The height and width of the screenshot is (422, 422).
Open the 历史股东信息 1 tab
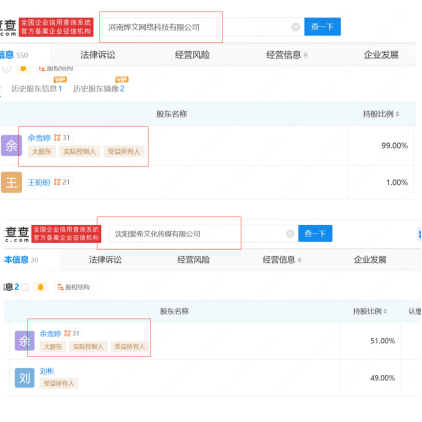tap(37, 88)
